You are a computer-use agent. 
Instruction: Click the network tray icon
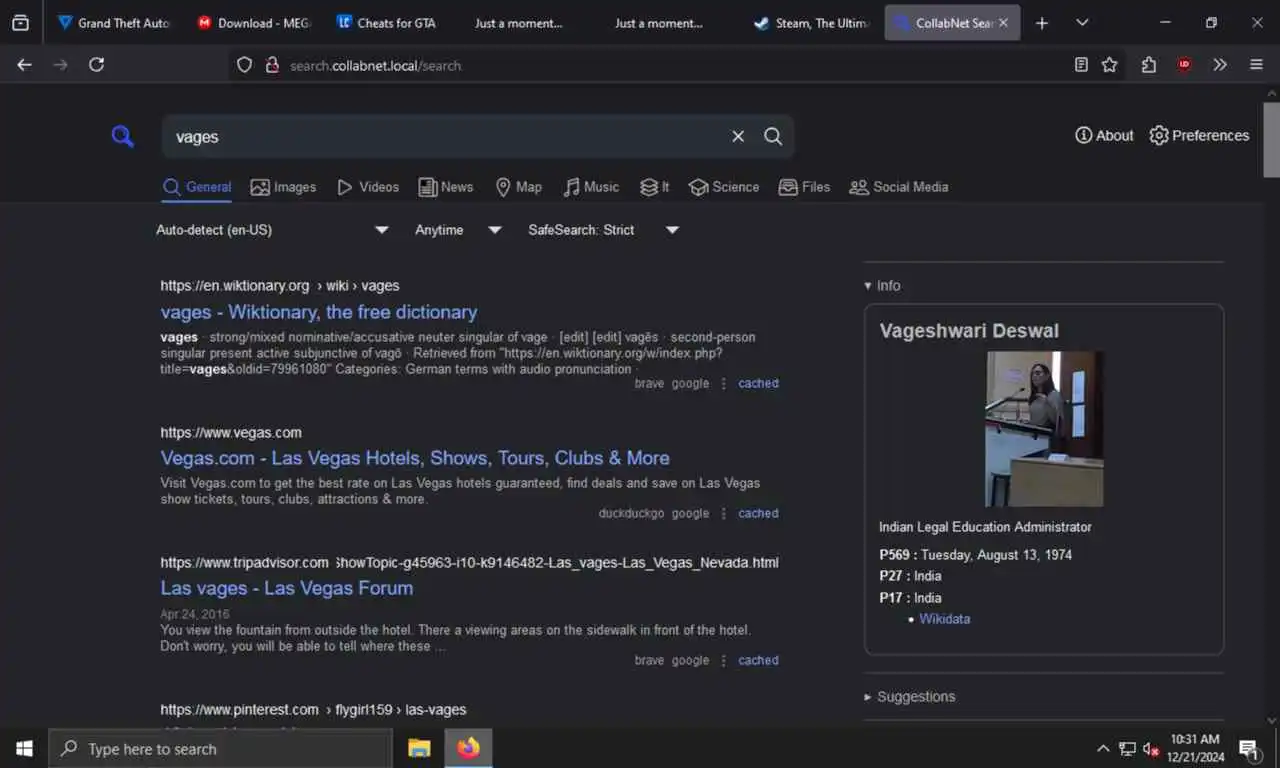(1127, 748)
